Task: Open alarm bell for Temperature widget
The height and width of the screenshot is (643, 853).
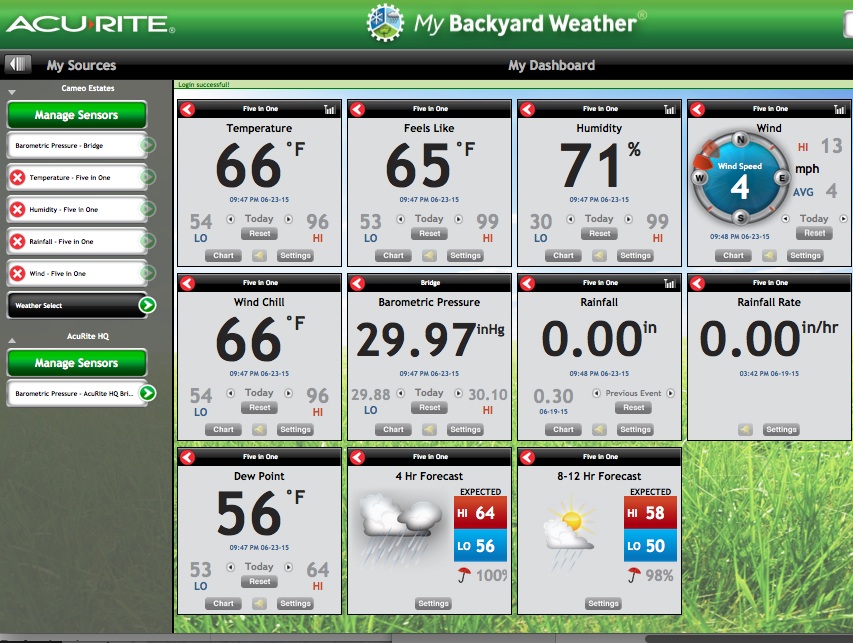Action: (x=259, y=255)
